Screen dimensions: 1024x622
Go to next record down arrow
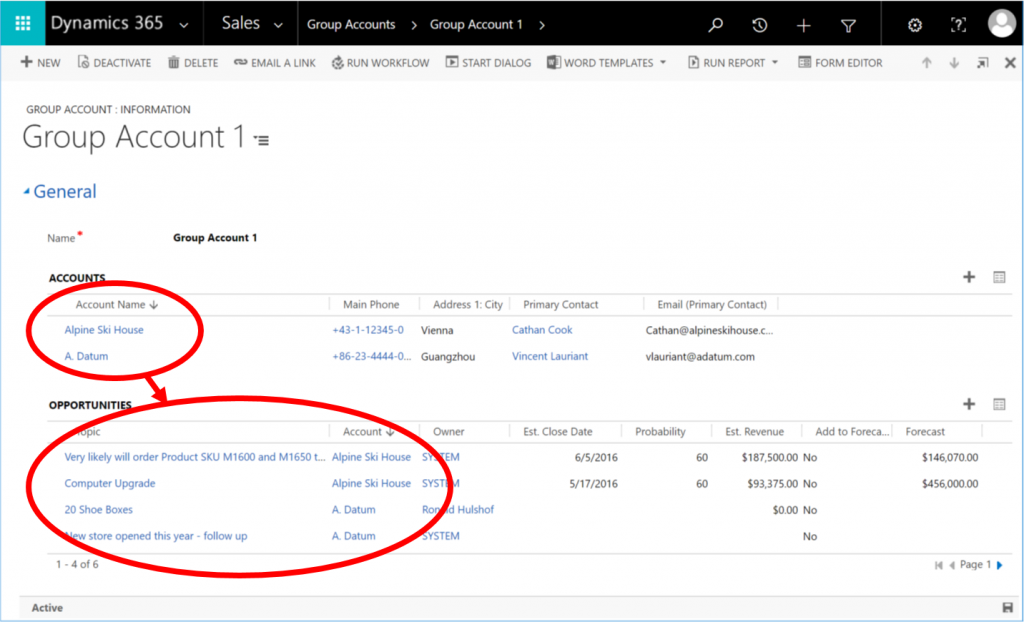954,63
